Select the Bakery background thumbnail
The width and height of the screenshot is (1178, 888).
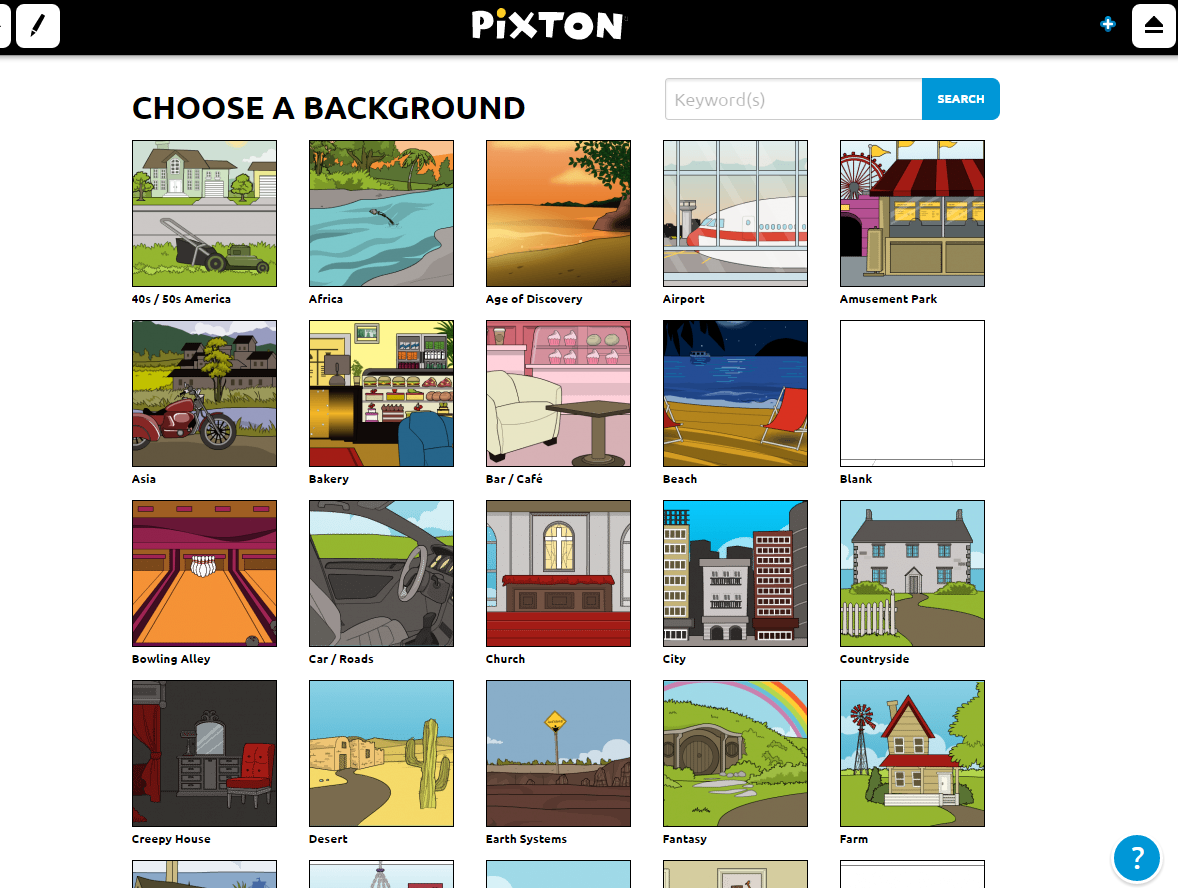click(x=381, y=393)
